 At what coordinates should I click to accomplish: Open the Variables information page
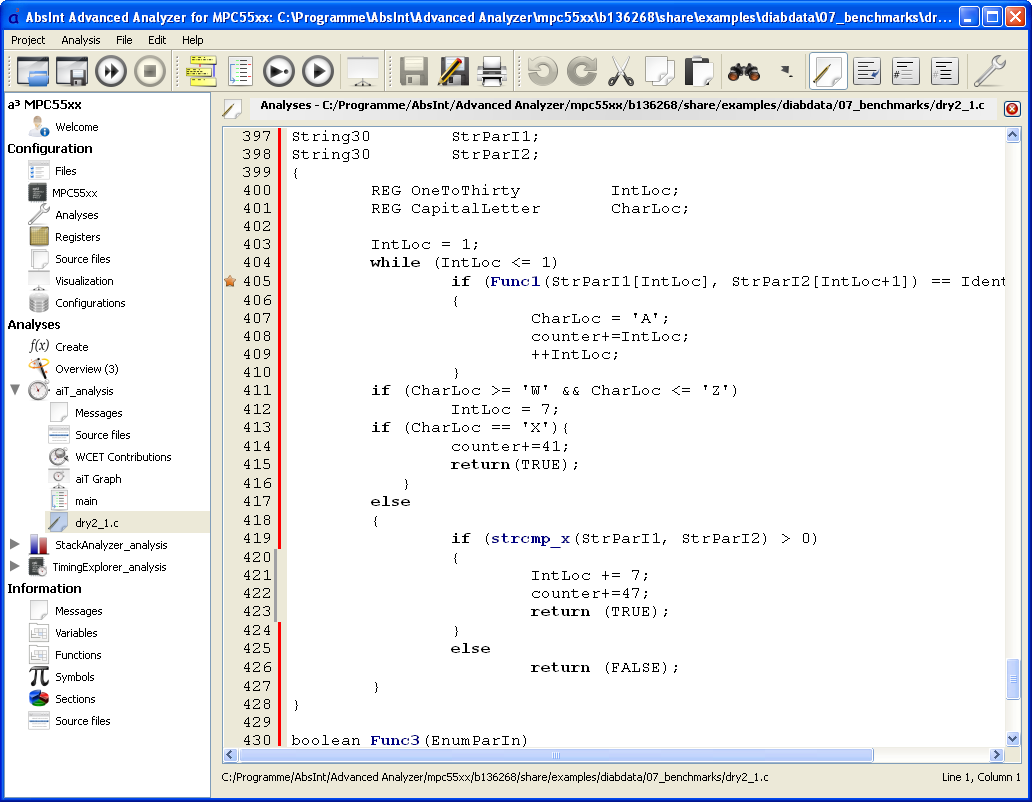pyautogui.click(x=63, y=633)
